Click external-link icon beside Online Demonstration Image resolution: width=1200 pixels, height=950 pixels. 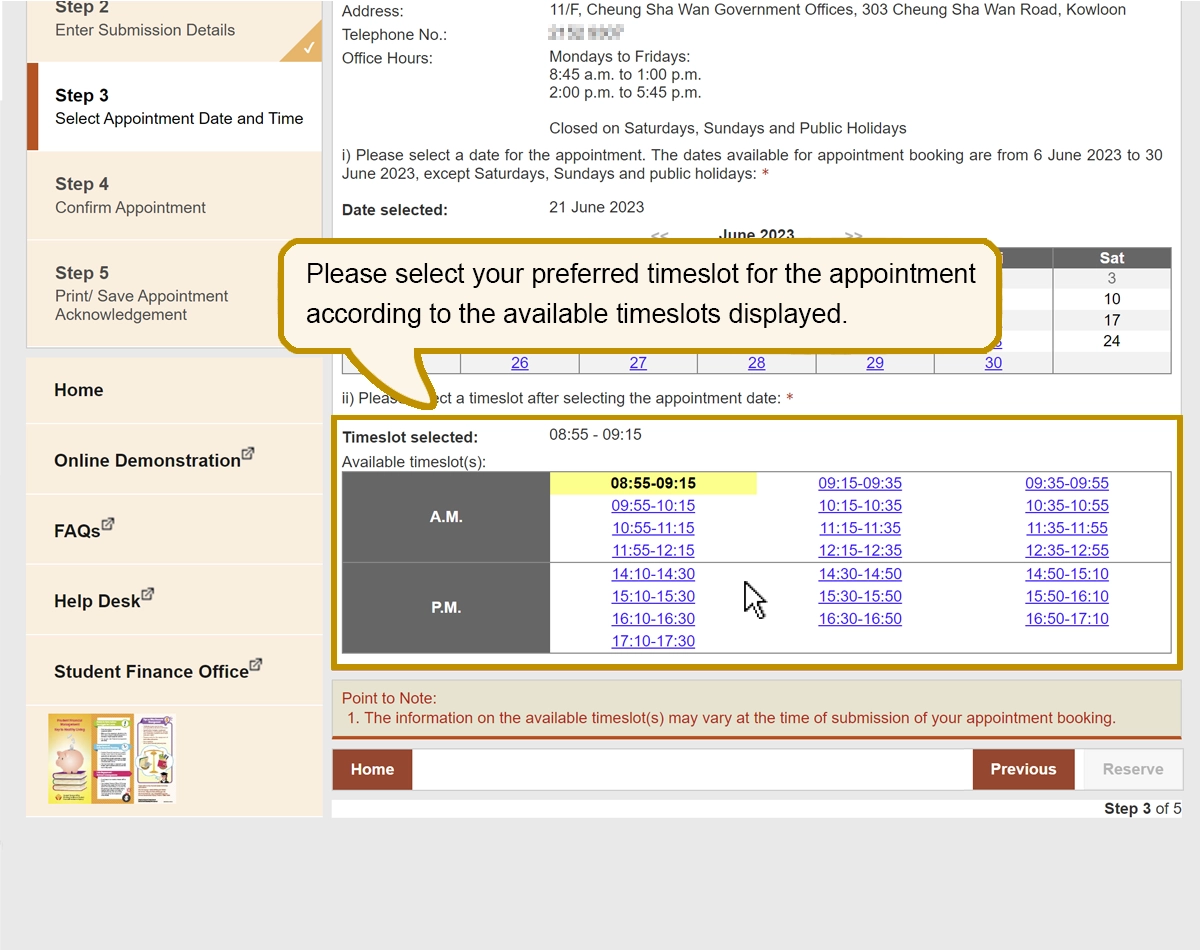[x=248, y=453]
